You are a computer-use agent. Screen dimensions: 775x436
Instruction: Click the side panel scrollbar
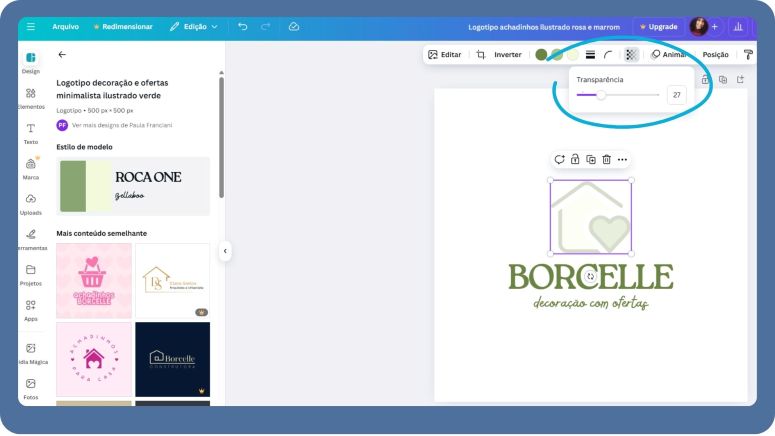click(x=221, y=136)
